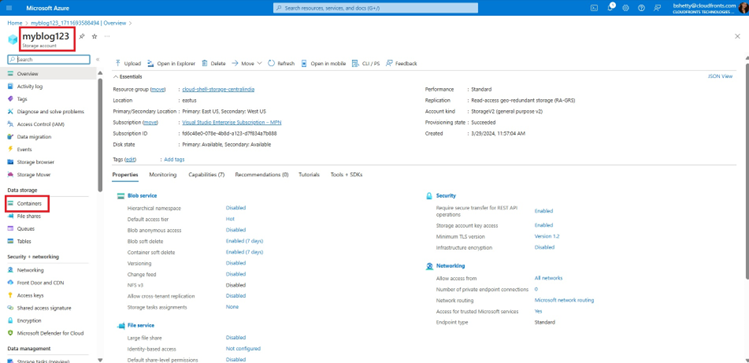Open cloud-shell-storage-centralindia resource group link
The image size is (749, 363).
(218, 89)
